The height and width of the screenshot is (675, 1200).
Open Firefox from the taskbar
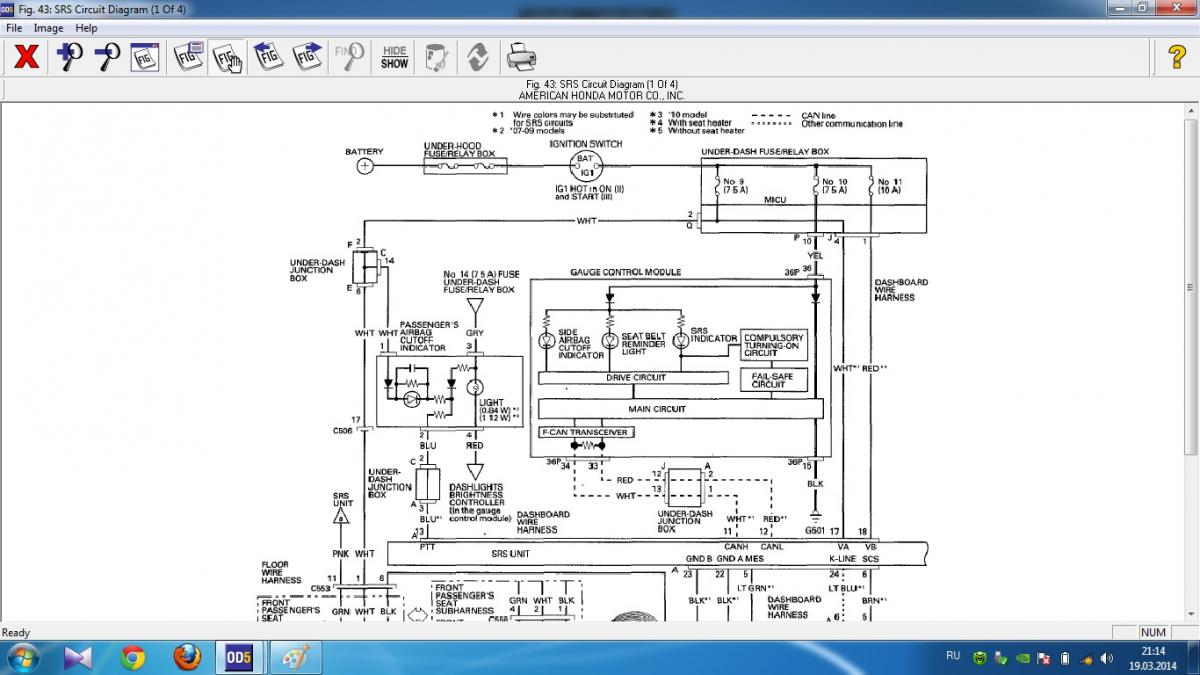pos(186,657)
